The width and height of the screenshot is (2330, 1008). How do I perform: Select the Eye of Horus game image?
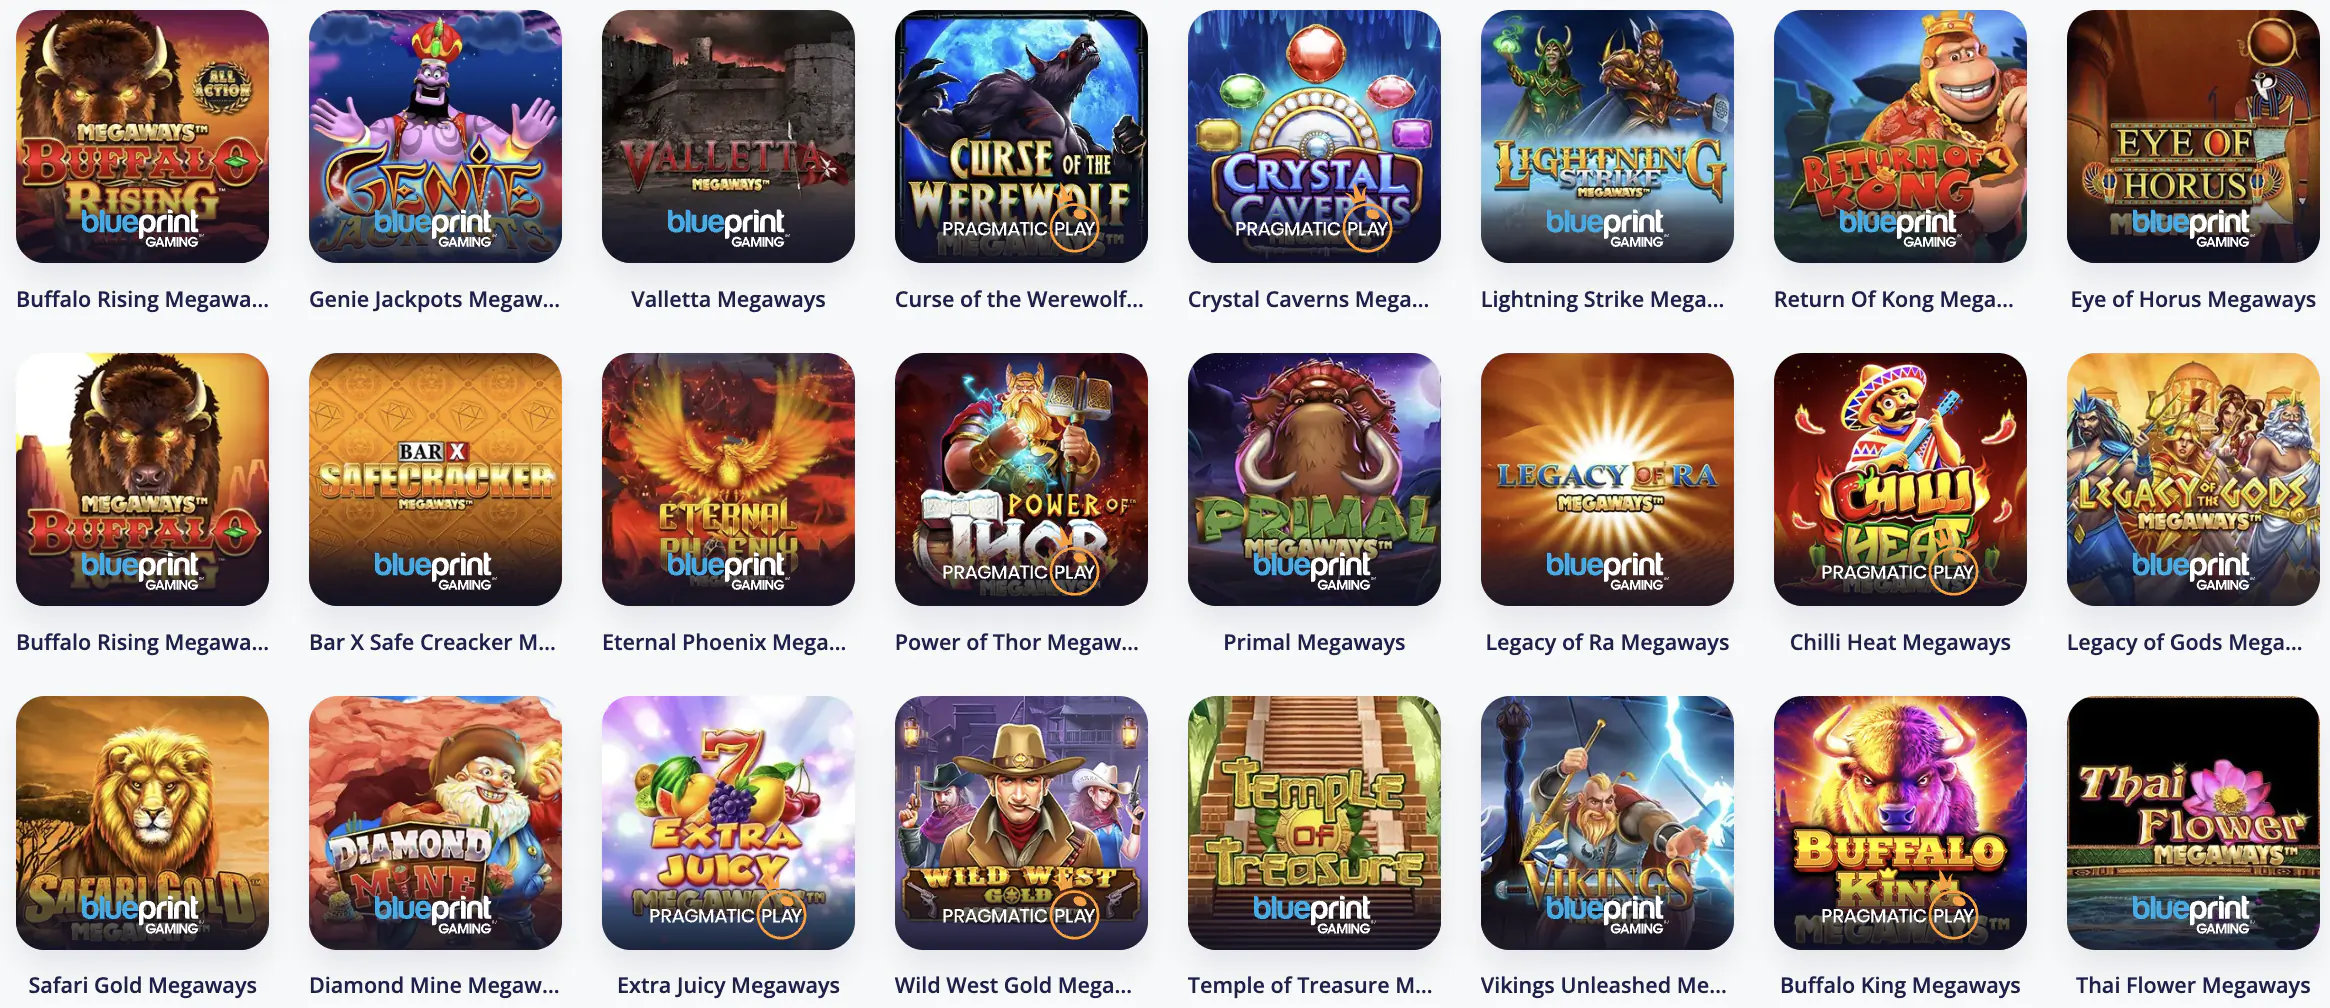[x=2193, y=137]
